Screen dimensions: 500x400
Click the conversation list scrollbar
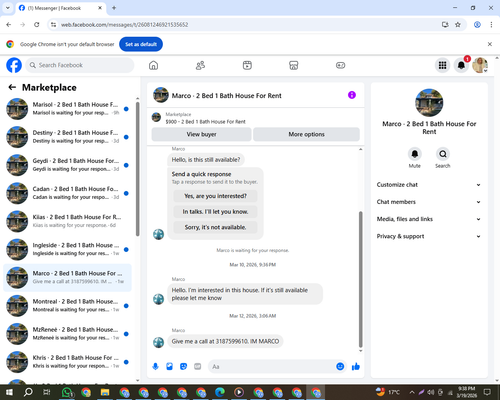pyautogui.click(x=138, y=169)
